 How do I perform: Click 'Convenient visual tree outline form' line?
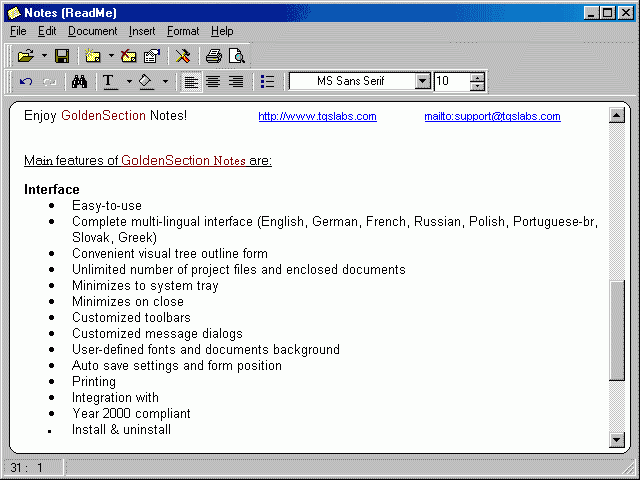pyautogui.click(x=170, y=253)
